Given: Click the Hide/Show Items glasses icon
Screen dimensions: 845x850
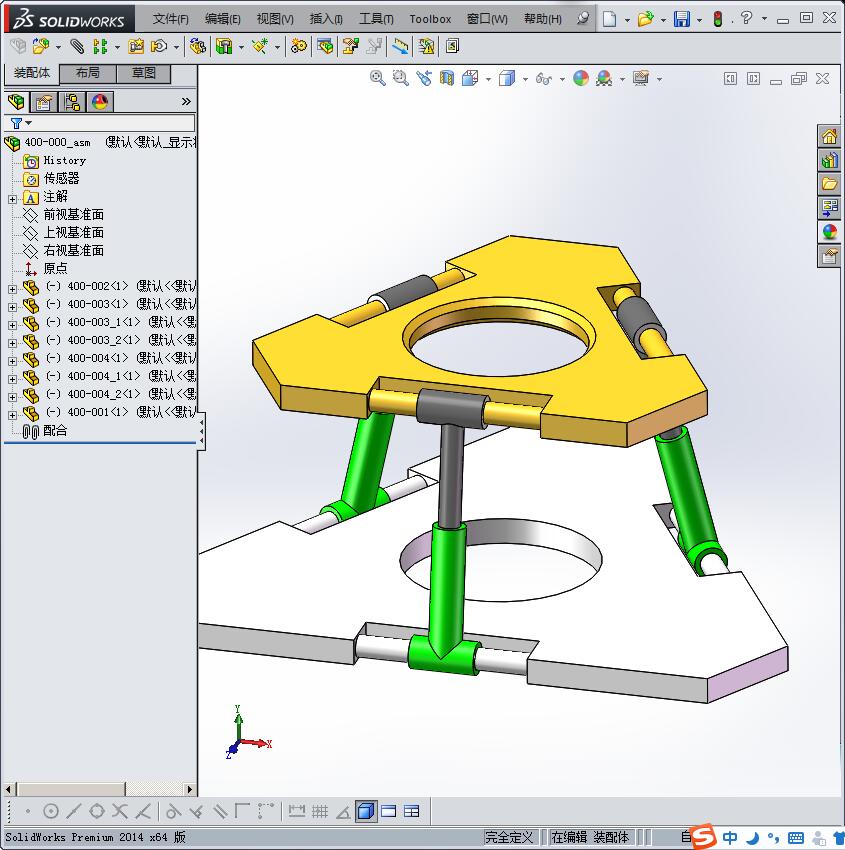Looking at the screenshot, I should tap(544, 79).
